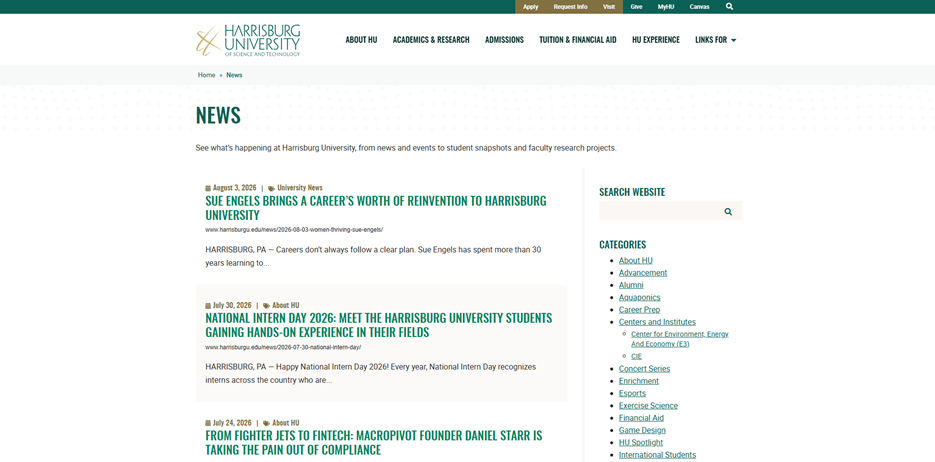The image size is (935, 462).
Task: Click Request Info in top bar
Action: click(x=570, y=7)
